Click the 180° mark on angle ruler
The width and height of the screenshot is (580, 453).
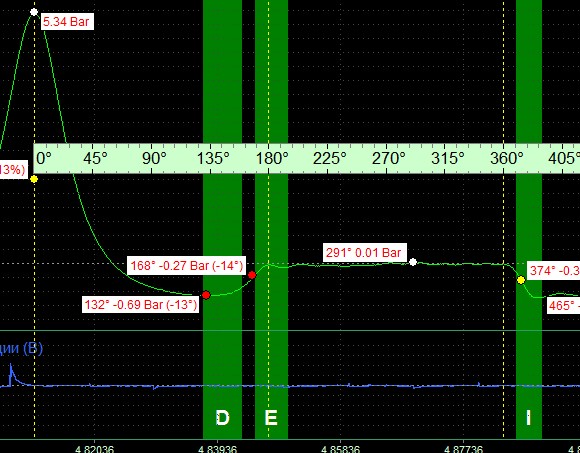[272, 159]
